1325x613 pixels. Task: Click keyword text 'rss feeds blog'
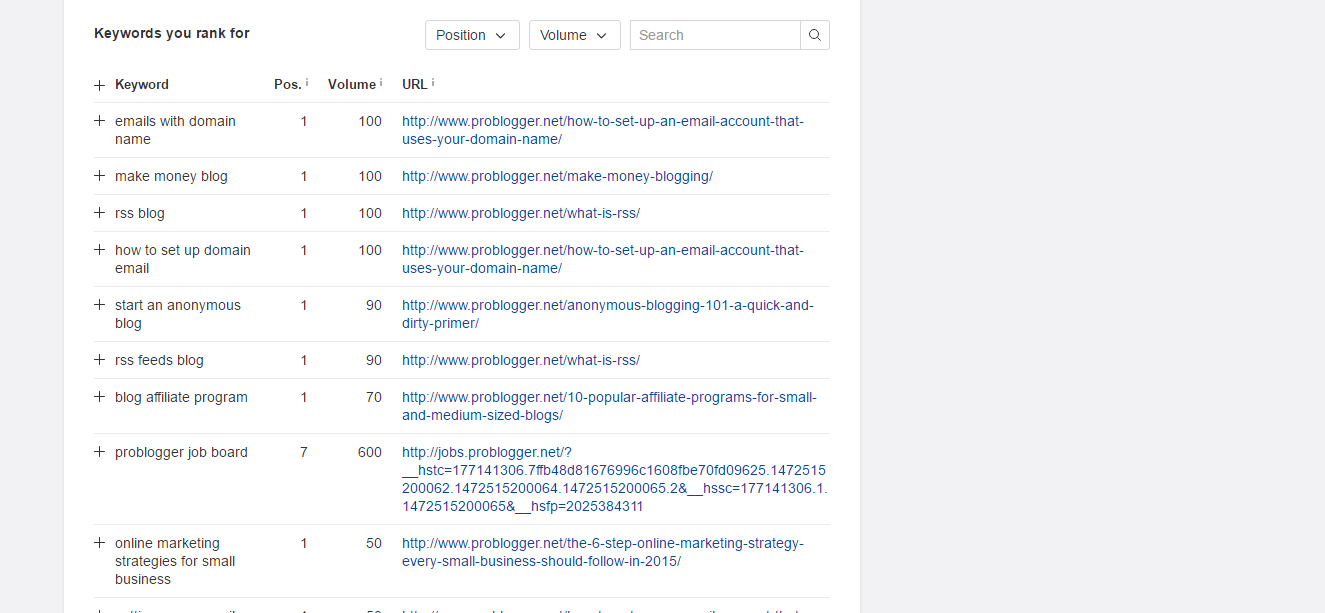point(159,360)
